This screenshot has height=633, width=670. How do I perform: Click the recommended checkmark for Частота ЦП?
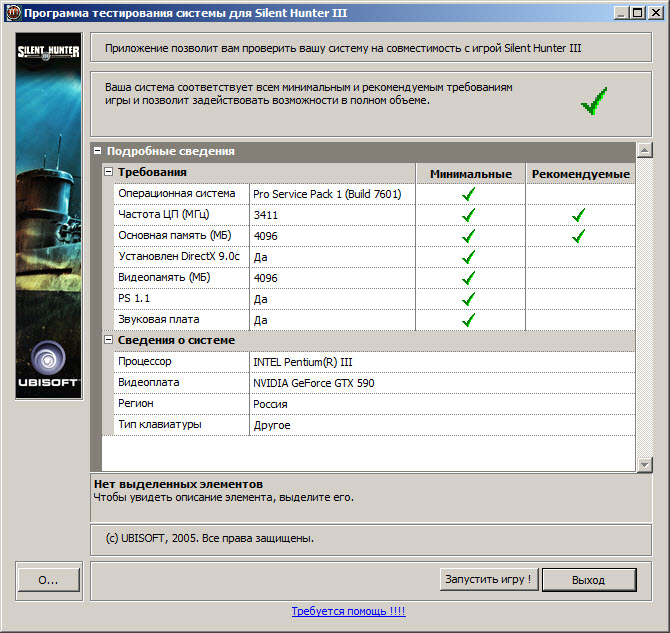579,215
